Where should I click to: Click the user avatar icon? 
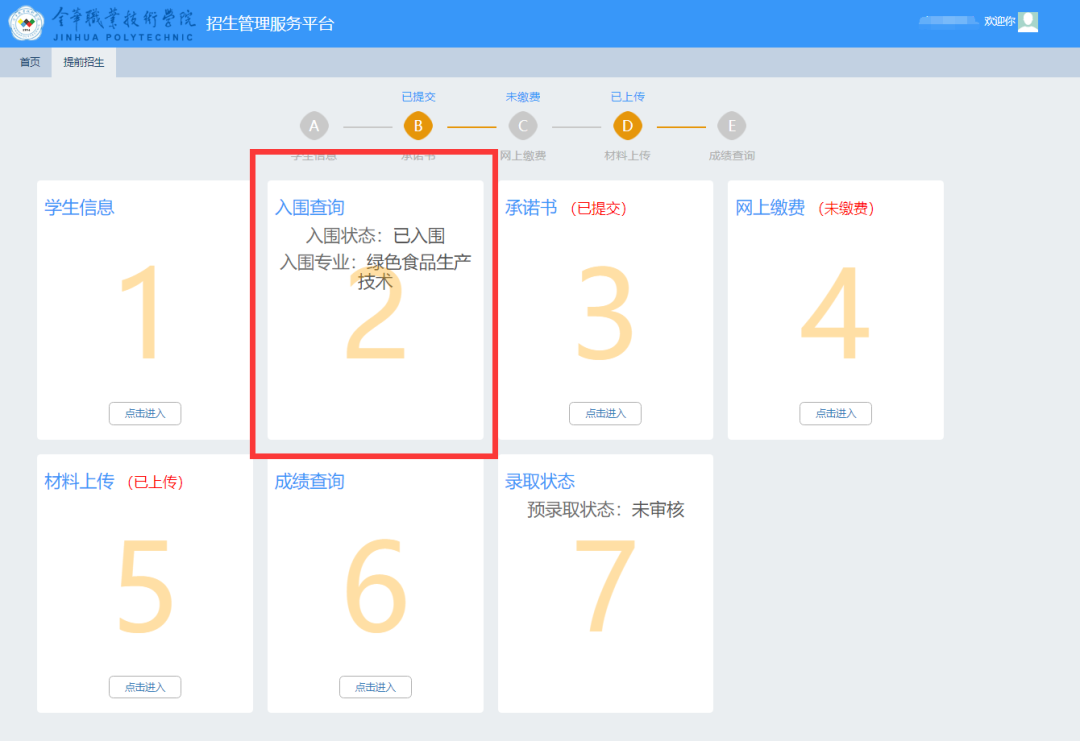point(1028,21)
